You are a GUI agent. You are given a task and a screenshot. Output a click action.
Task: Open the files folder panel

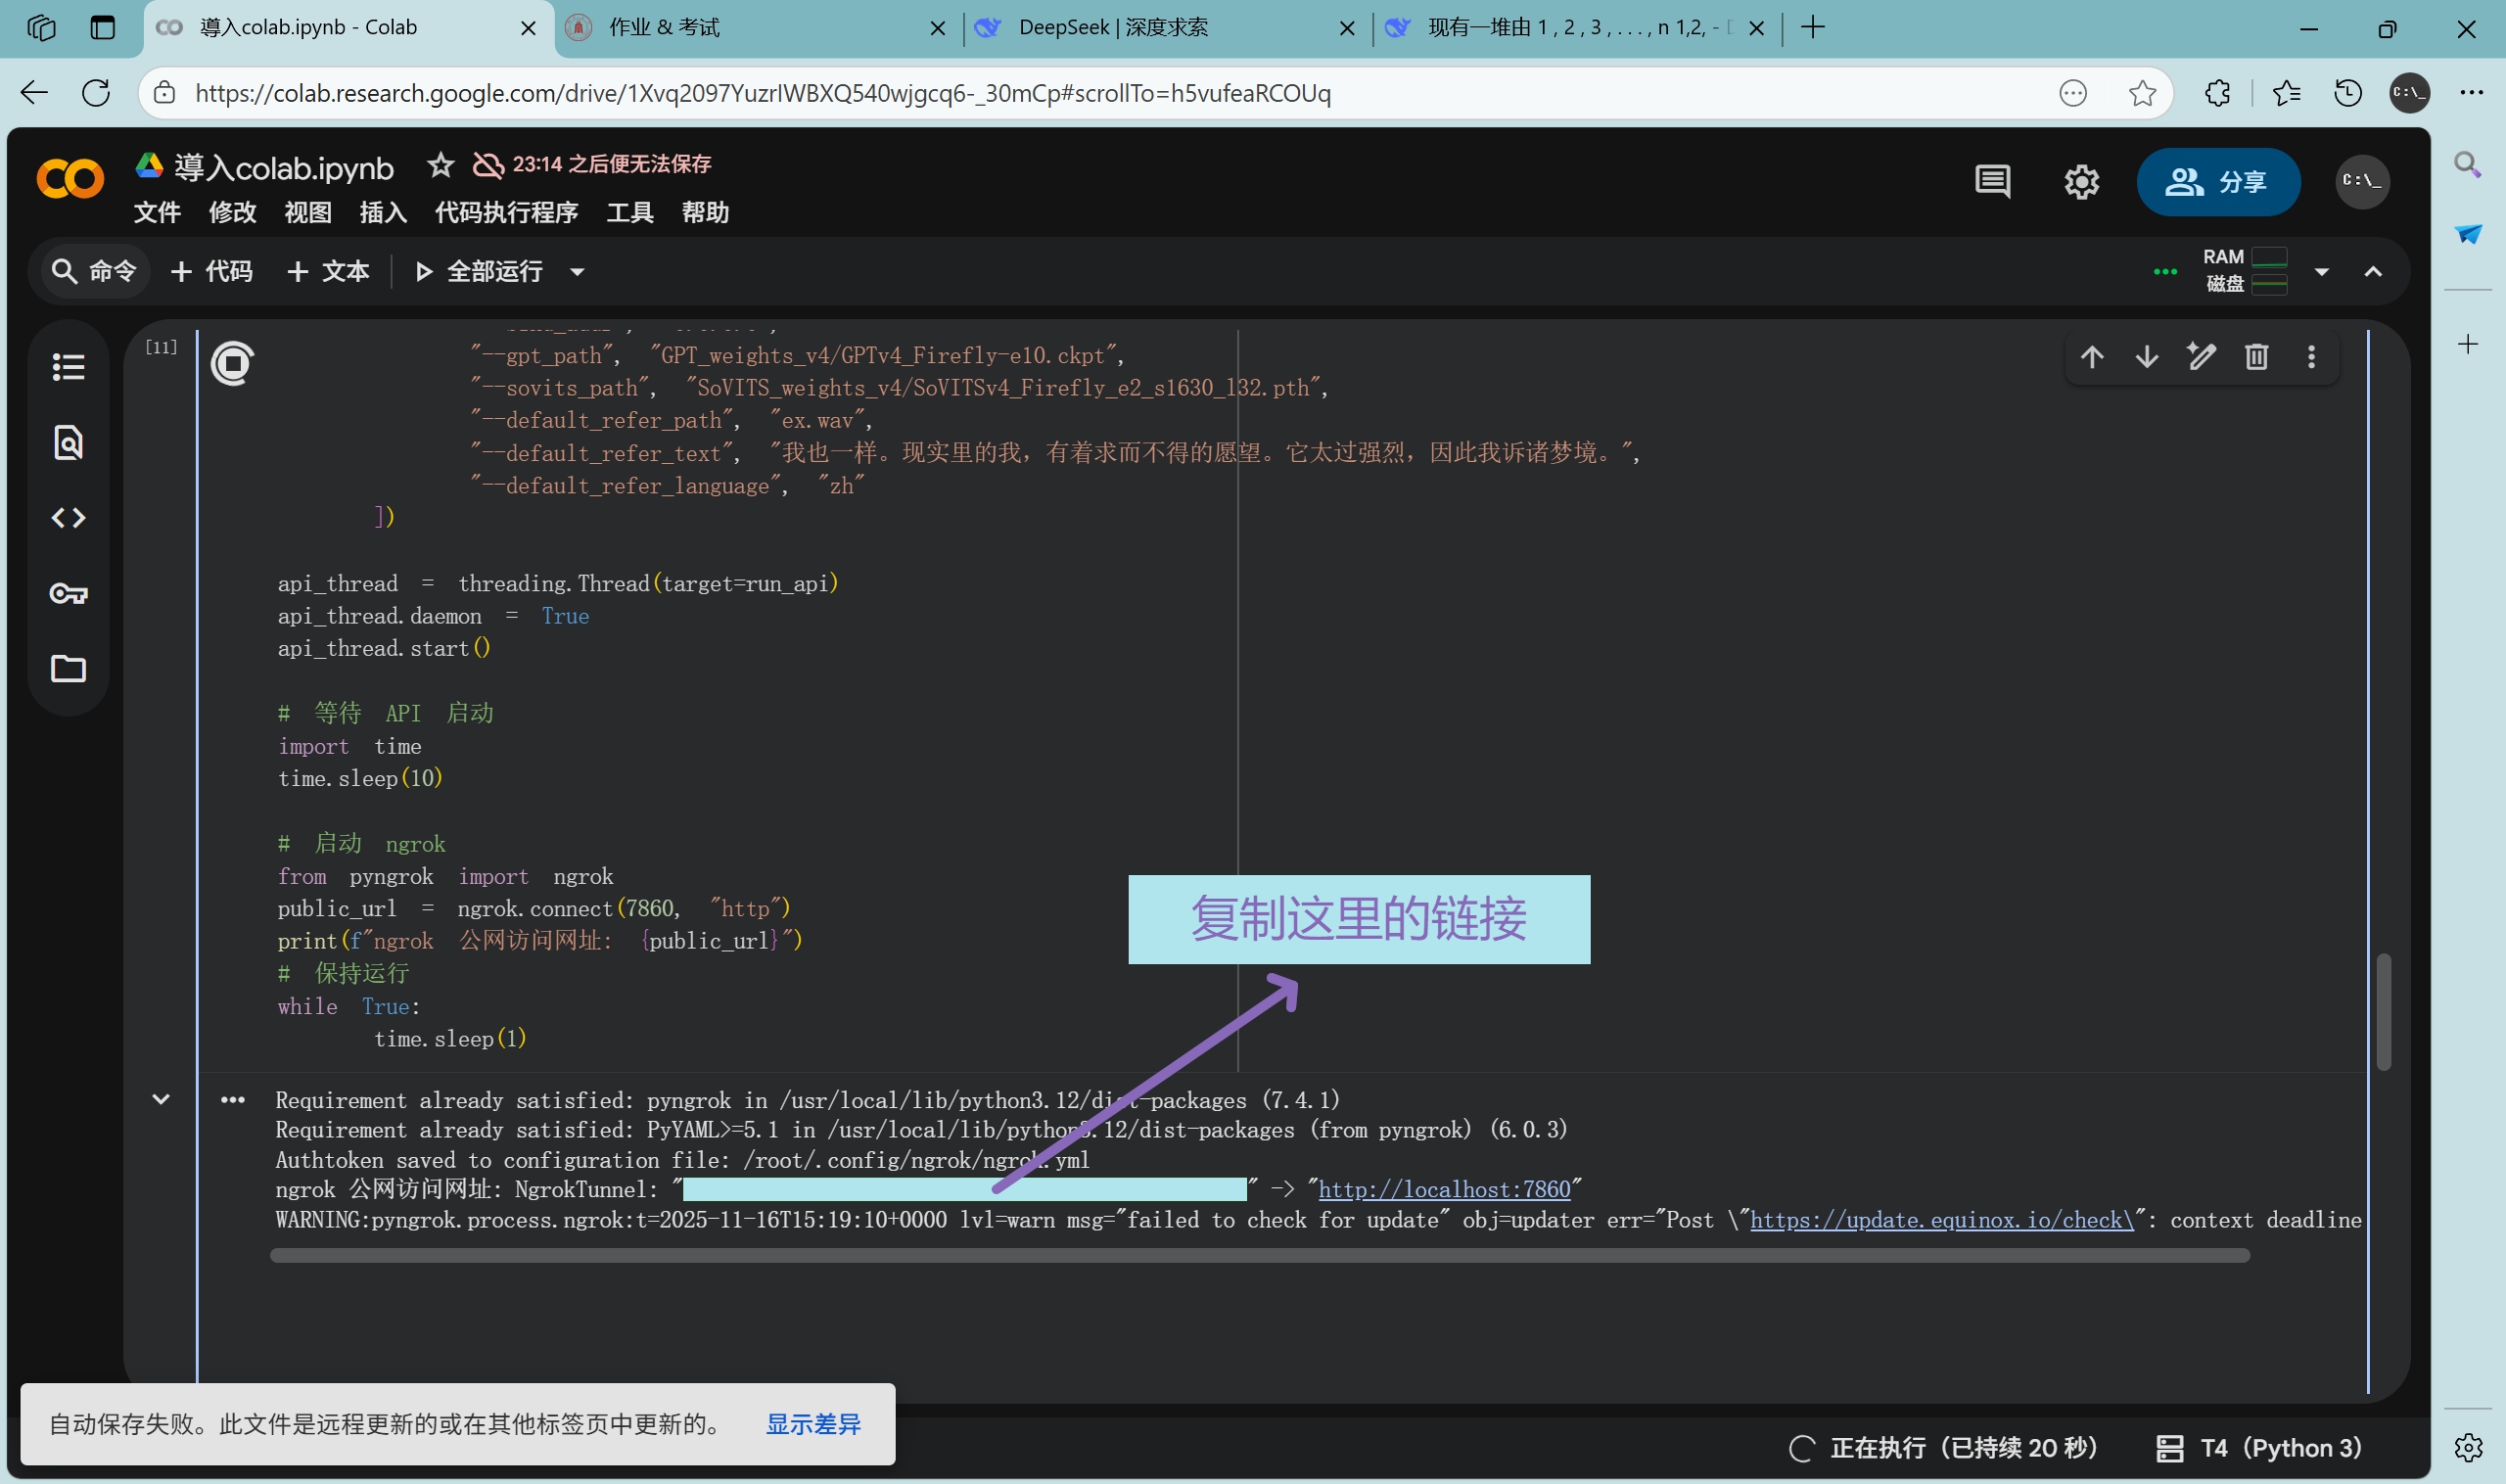click(68, 668)
